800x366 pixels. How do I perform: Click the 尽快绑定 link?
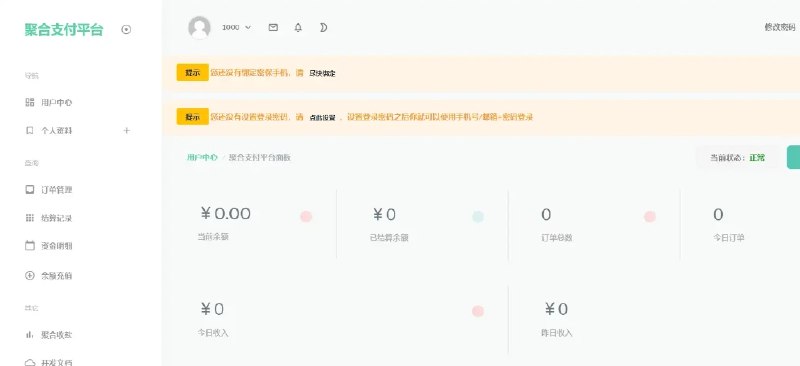pos(322,74)
